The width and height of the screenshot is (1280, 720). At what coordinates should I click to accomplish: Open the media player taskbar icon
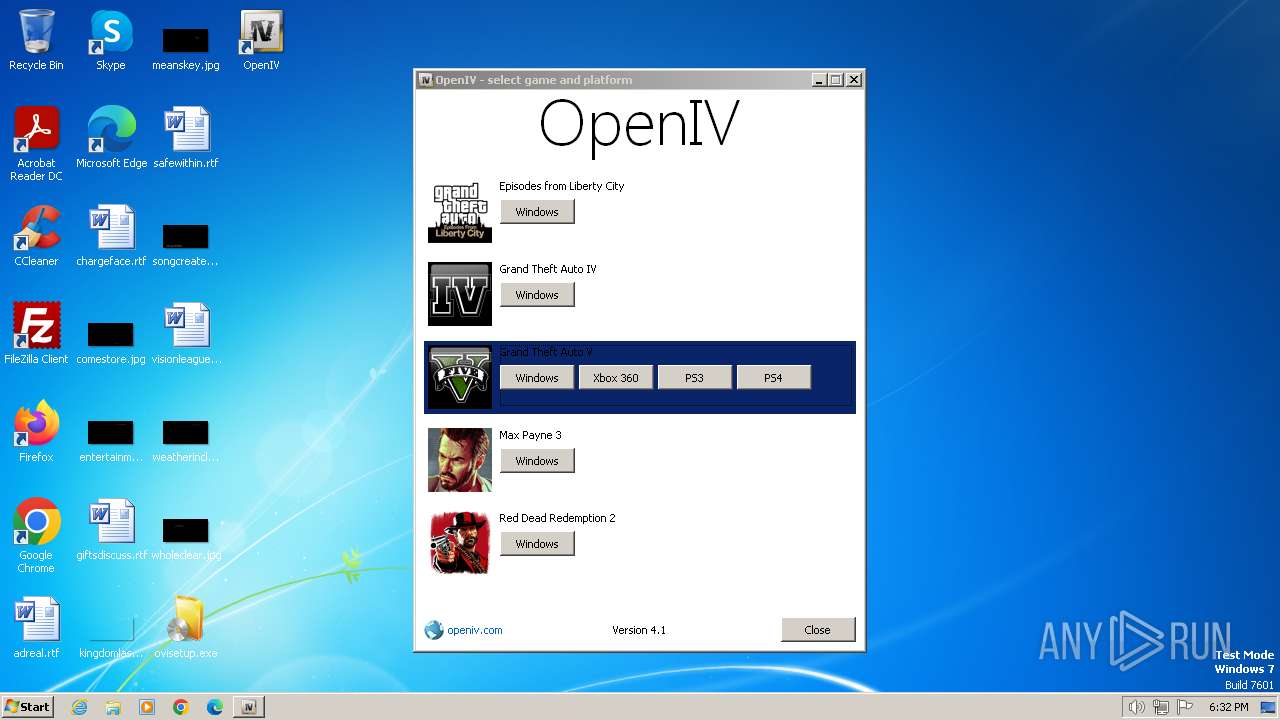pyautogui.click(x=147, y=707)
